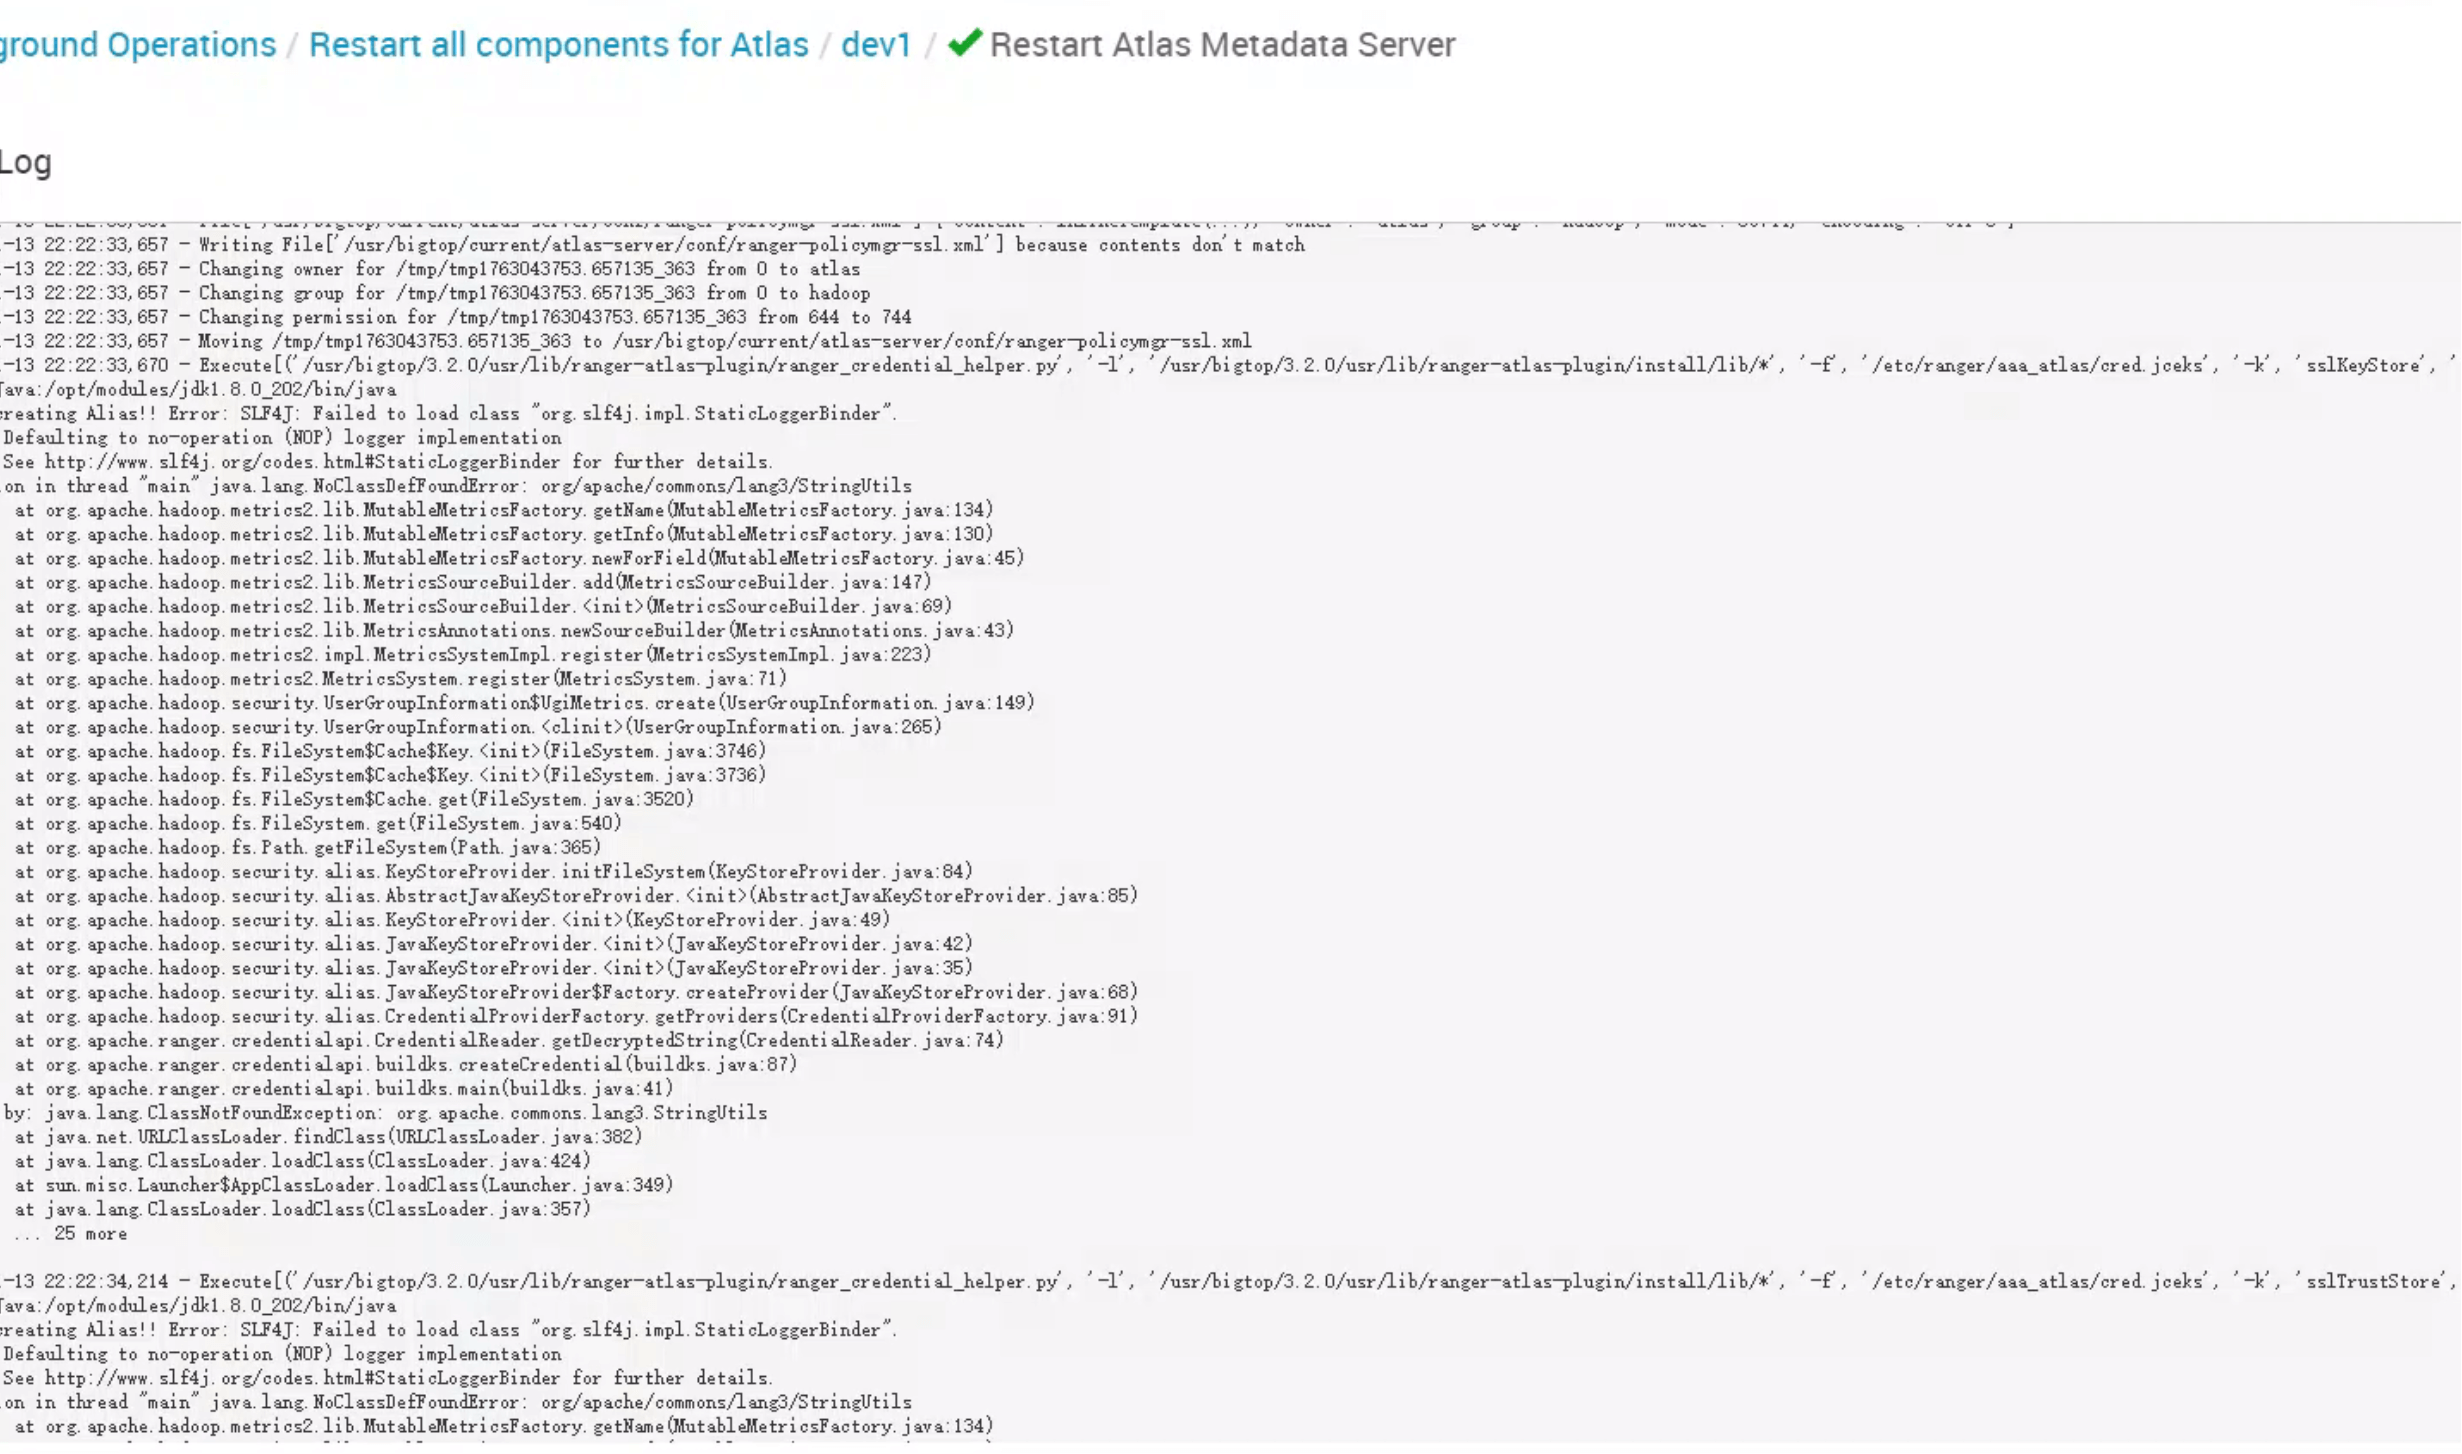
Task: Click the buildks.main stack trace line
Action: pos(344,1089)
